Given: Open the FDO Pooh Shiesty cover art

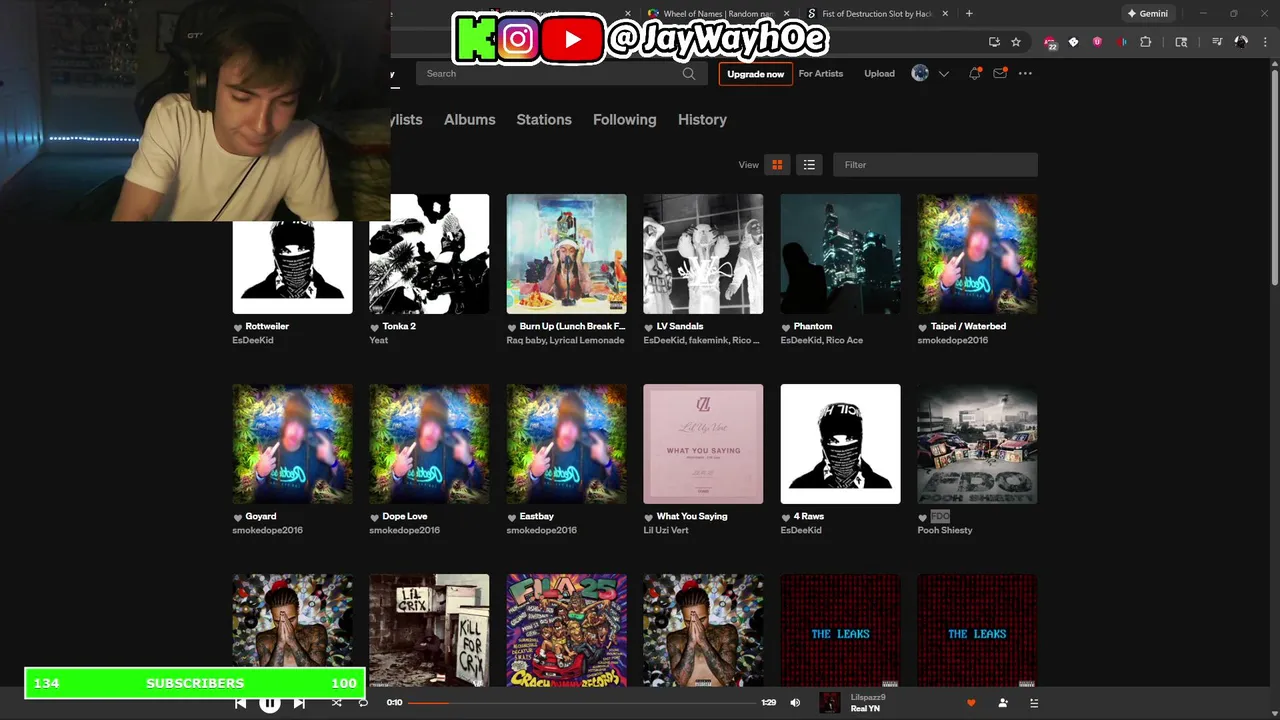Looking at the screenshot, I should (977, 444).
